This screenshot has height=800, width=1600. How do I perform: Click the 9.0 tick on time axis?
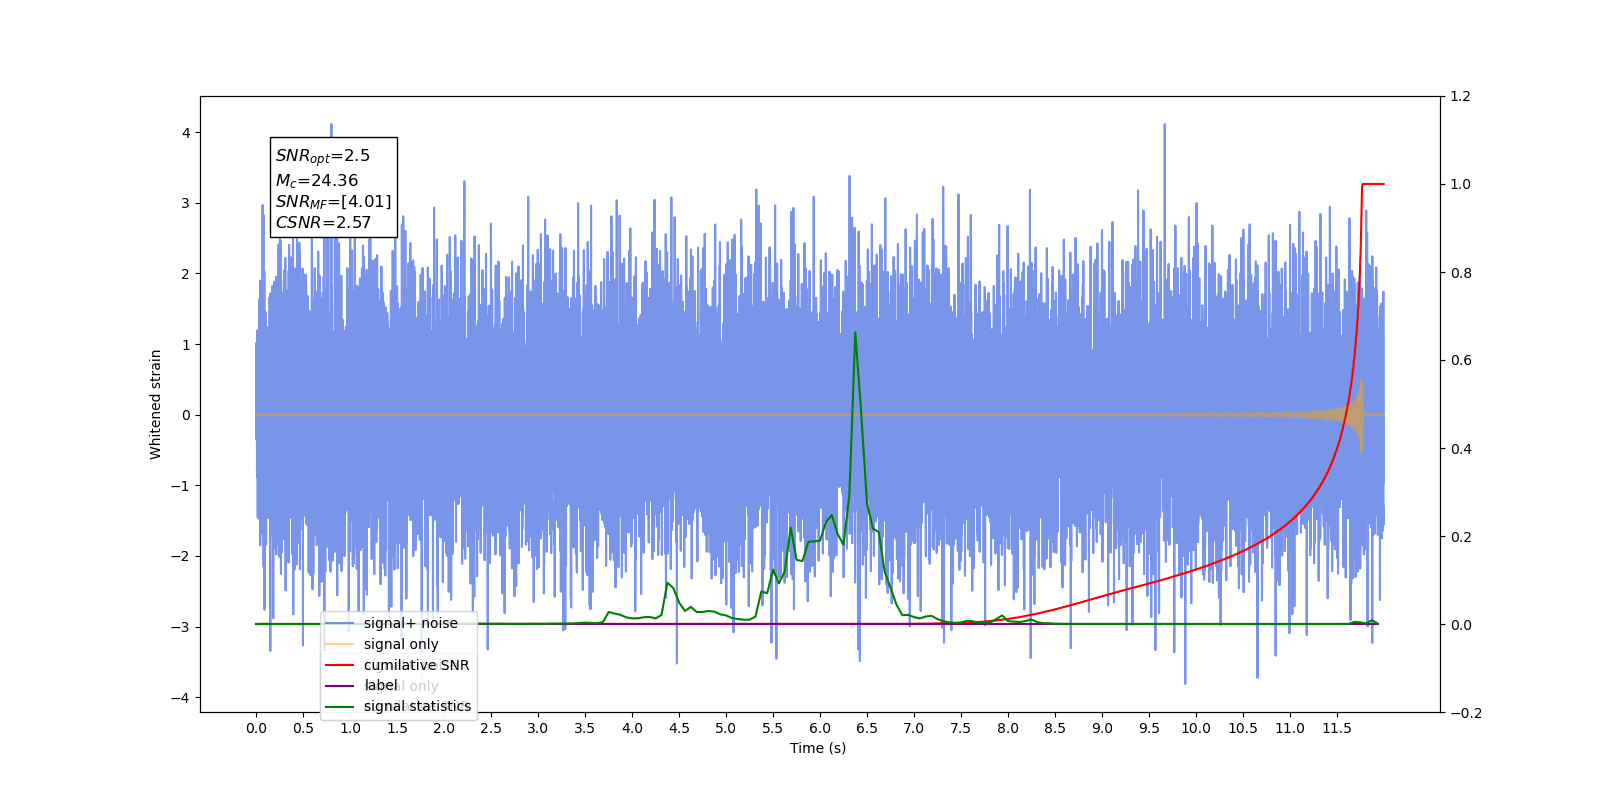pos(1102,728)
